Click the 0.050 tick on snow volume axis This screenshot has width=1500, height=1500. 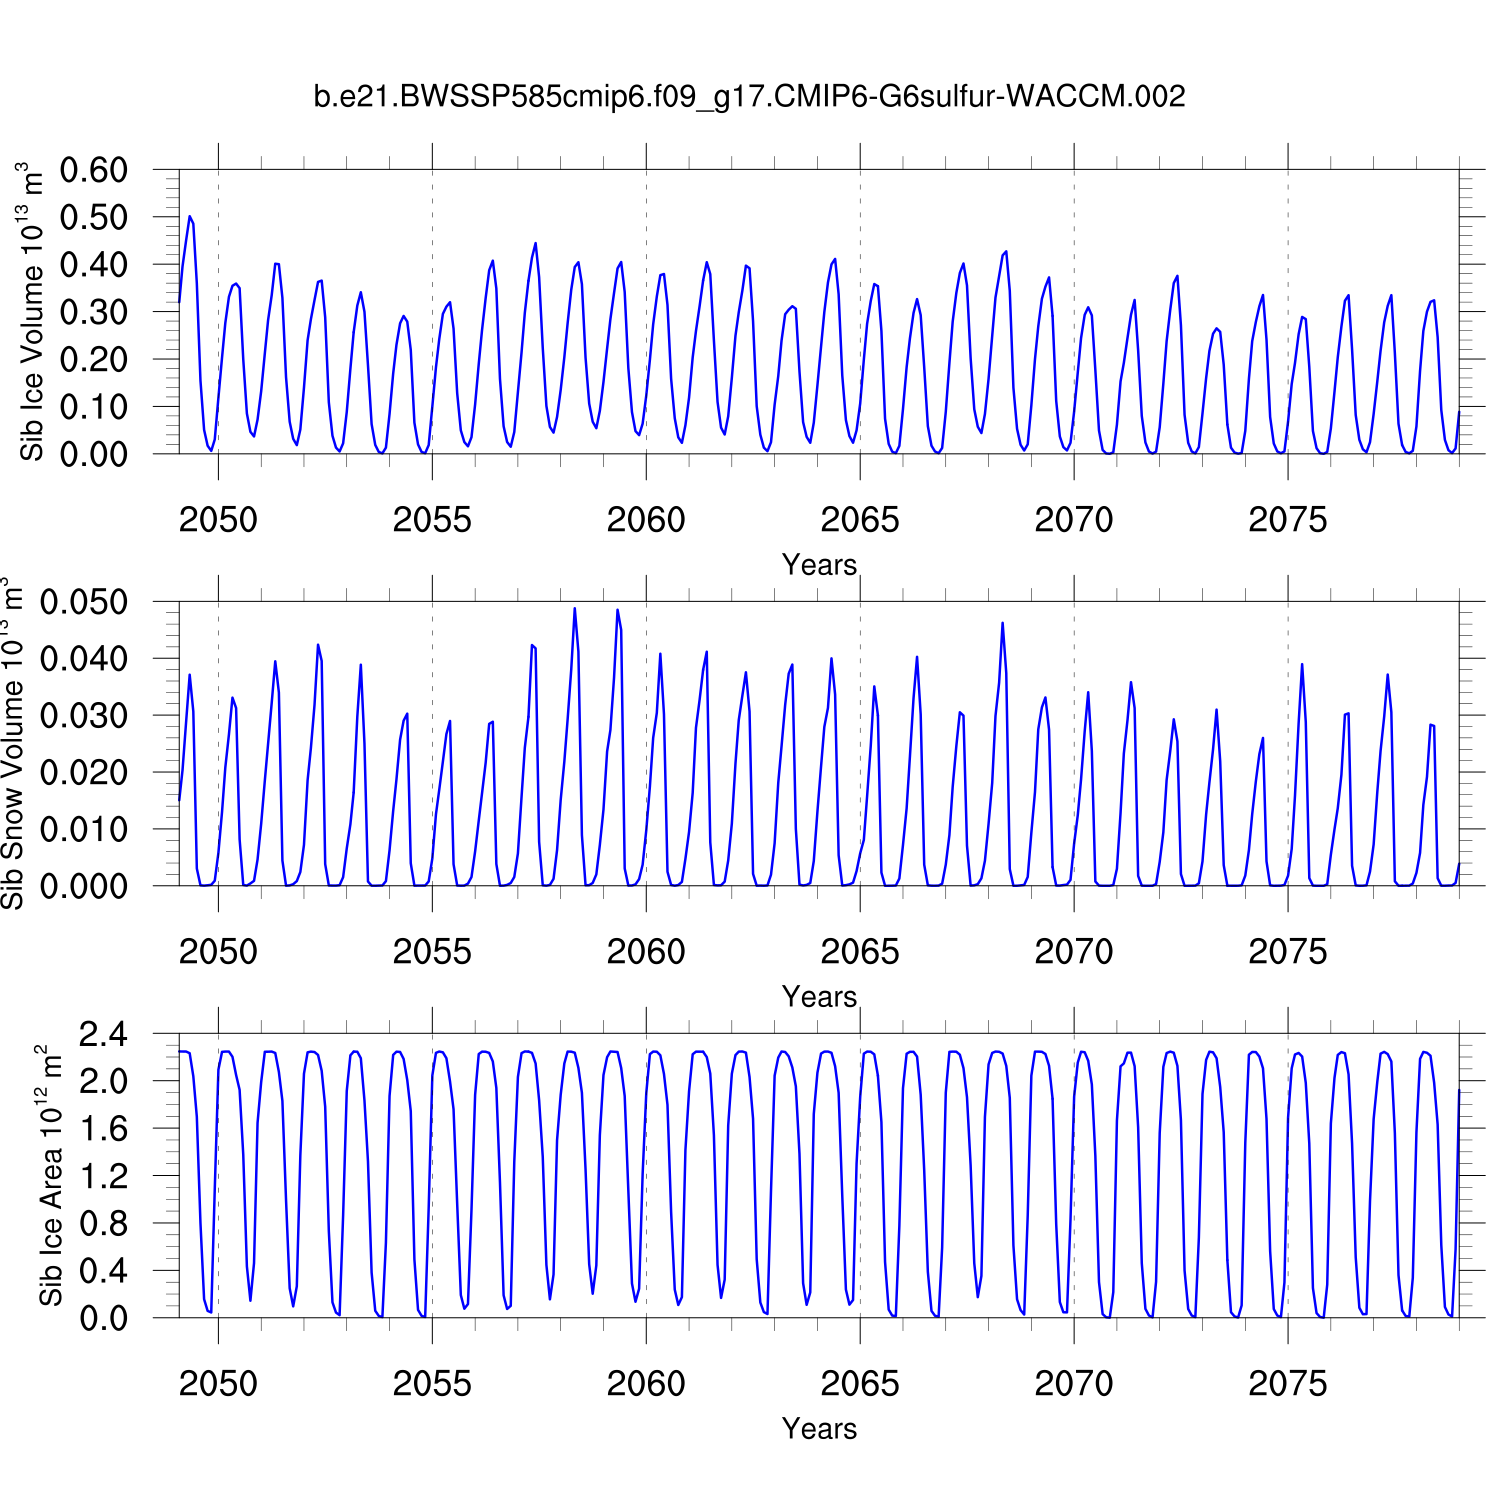click(x=84, y=602)
